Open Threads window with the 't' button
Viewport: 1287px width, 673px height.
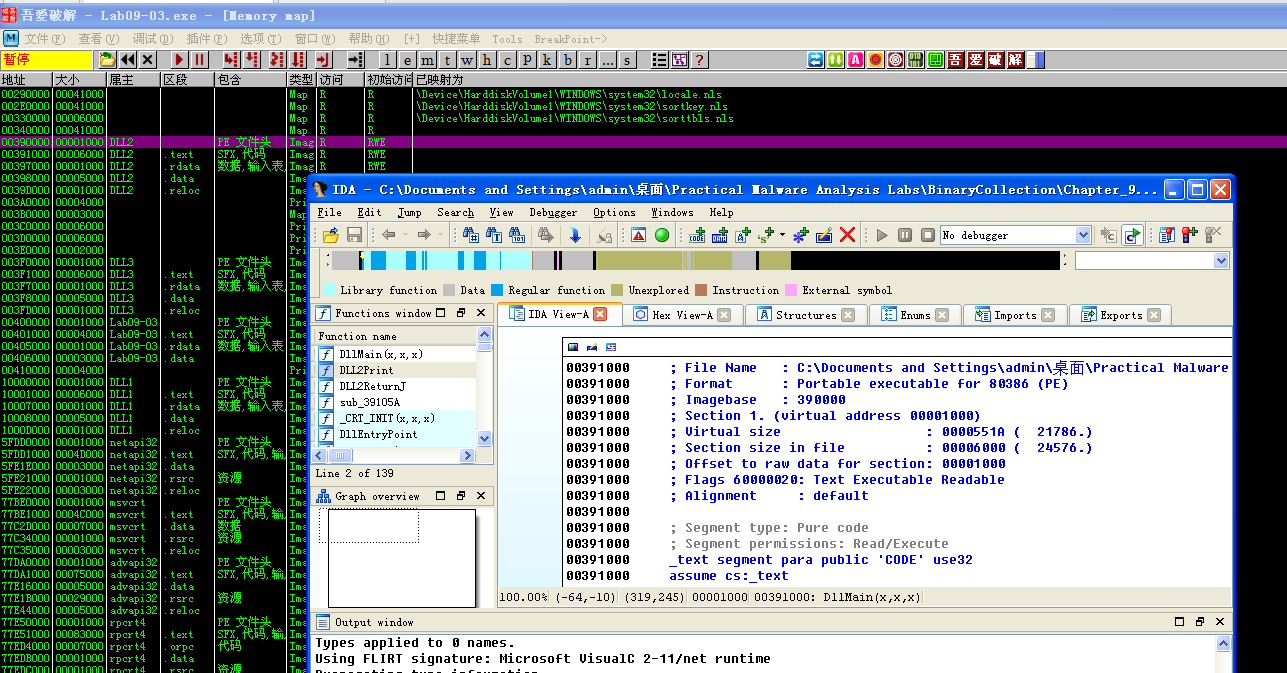[x=448, y=60]
